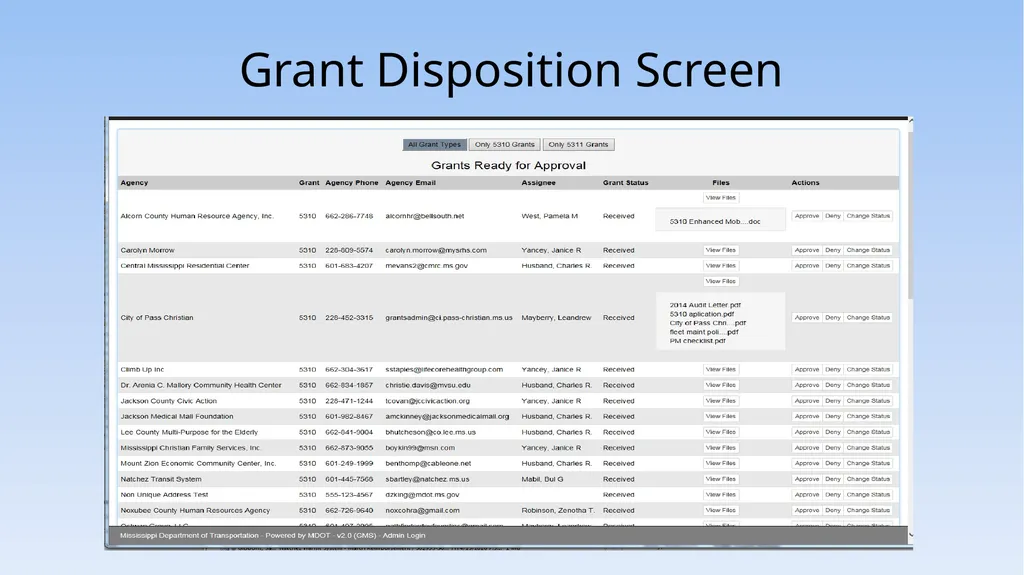
Task: Click assignee Robinson, Zenotha T.
Action: pos(558,510)
